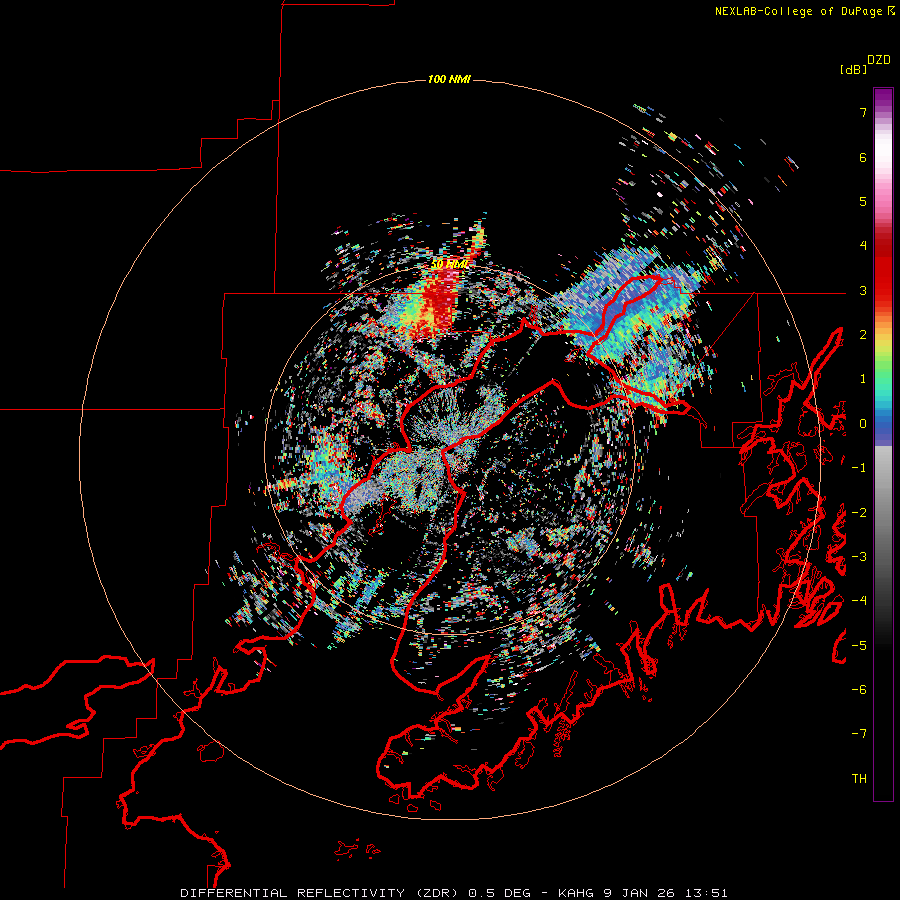Click the TH legend label

(859, 779)
